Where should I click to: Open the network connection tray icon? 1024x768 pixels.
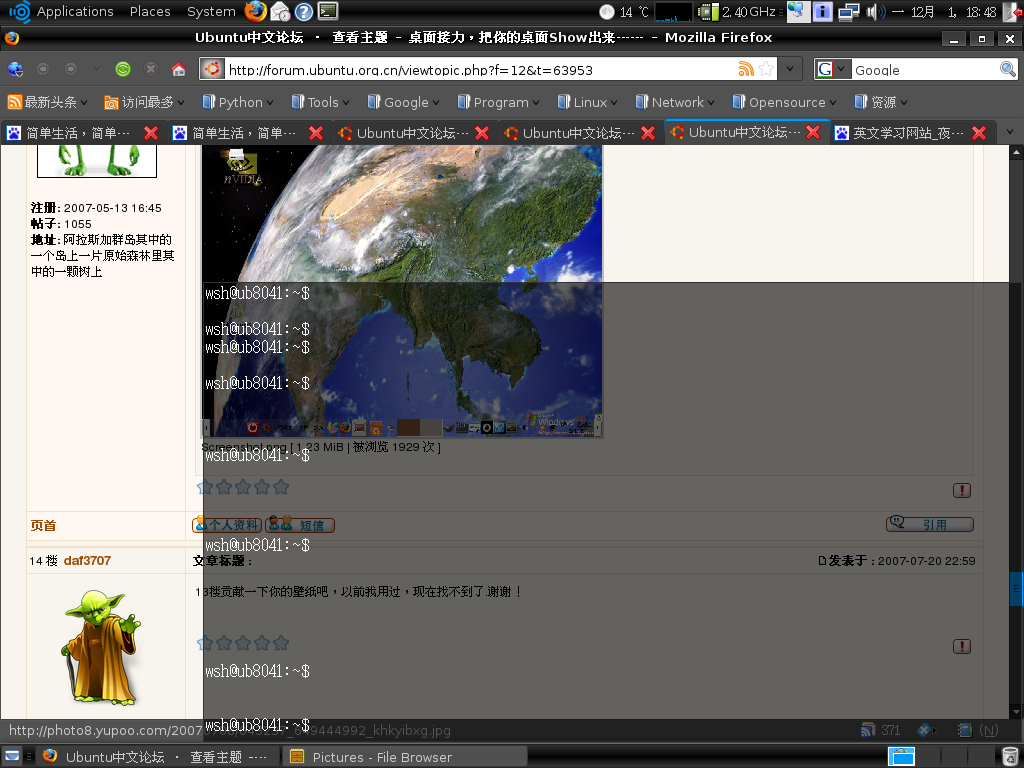[848, 12]
